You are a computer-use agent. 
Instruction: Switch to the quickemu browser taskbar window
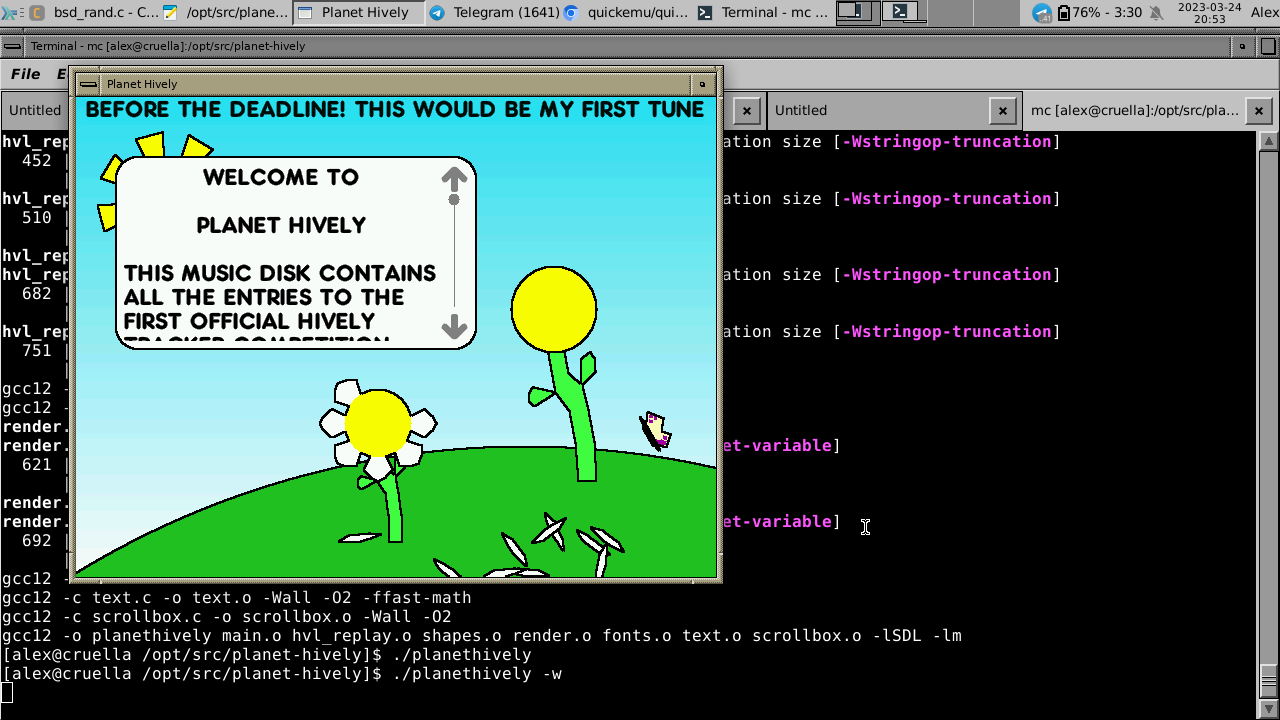coord(627,12)
